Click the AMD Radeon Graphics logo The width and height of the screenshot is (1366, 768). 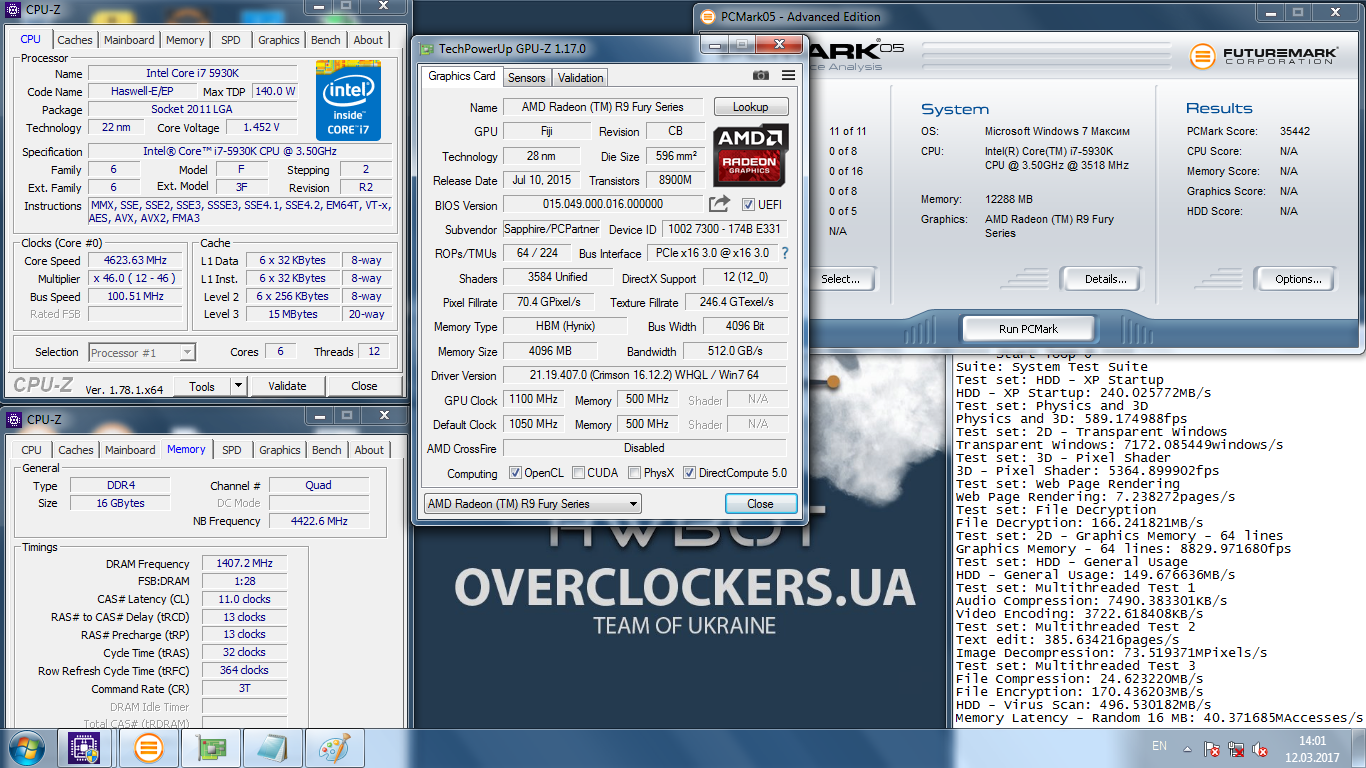(751, 154)
